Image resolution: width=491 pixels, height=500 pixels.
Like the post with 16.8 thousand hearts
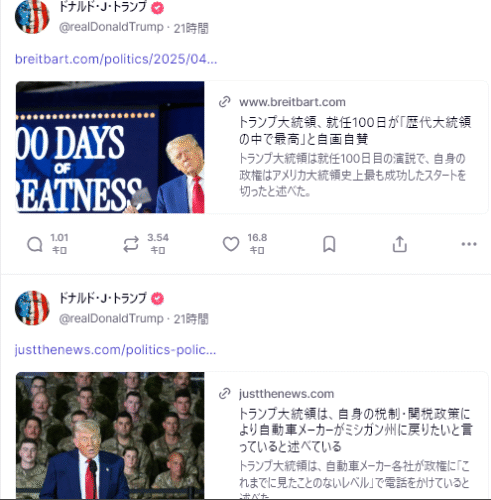point(231,244)
